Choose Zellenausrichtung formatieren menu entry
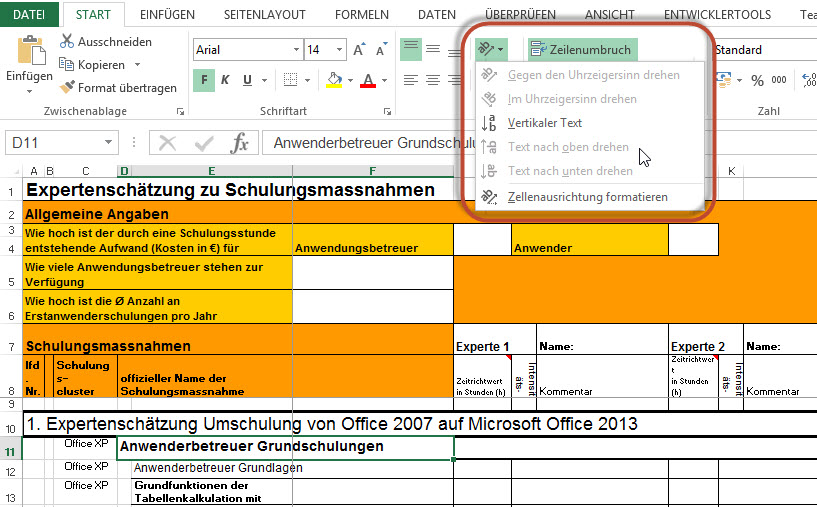The image size is (817, 507). point(587,197)
